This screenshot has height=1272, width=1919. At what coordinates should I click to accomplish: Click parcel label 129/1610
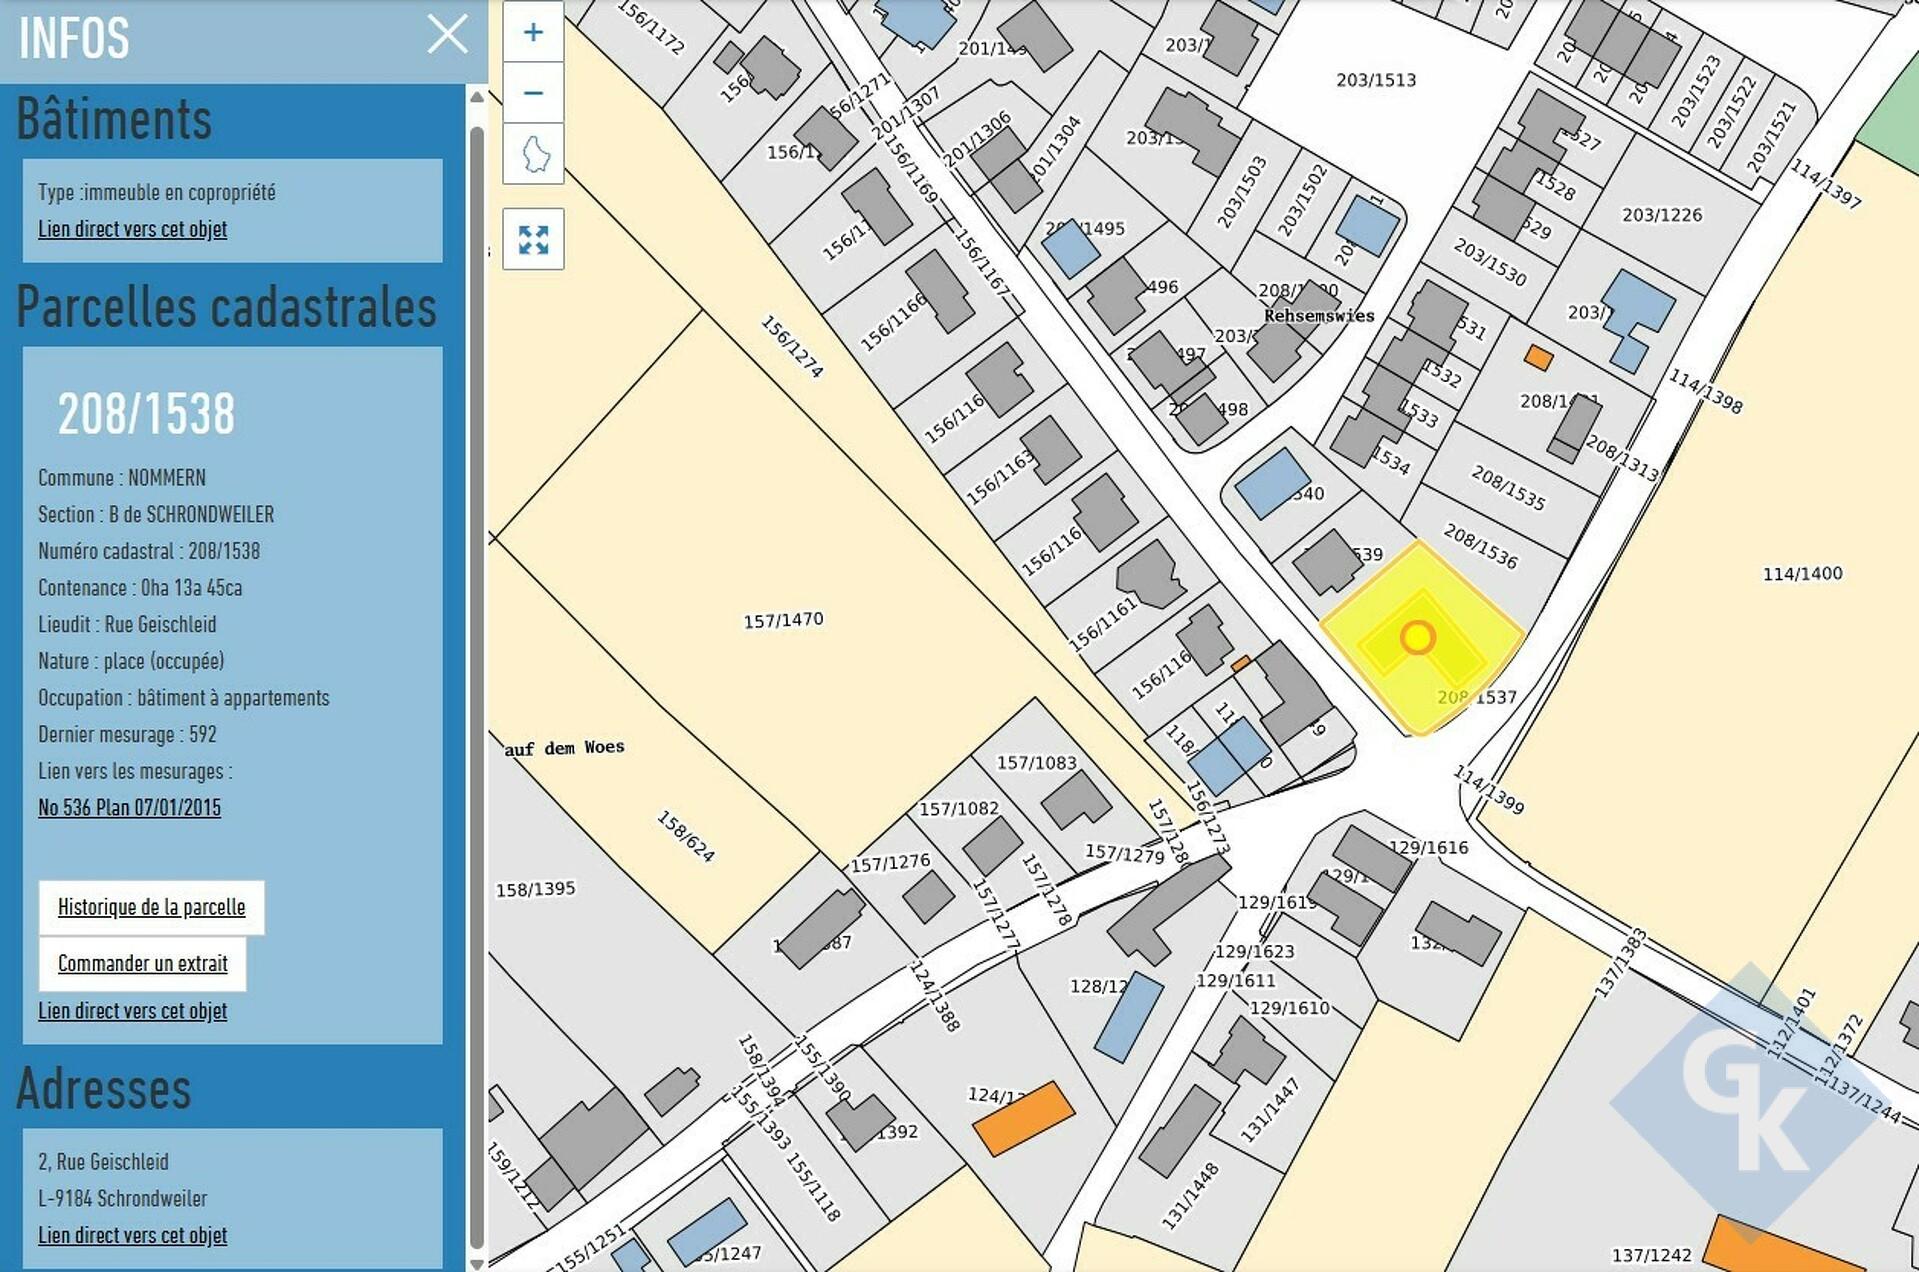(1289, 1008)
